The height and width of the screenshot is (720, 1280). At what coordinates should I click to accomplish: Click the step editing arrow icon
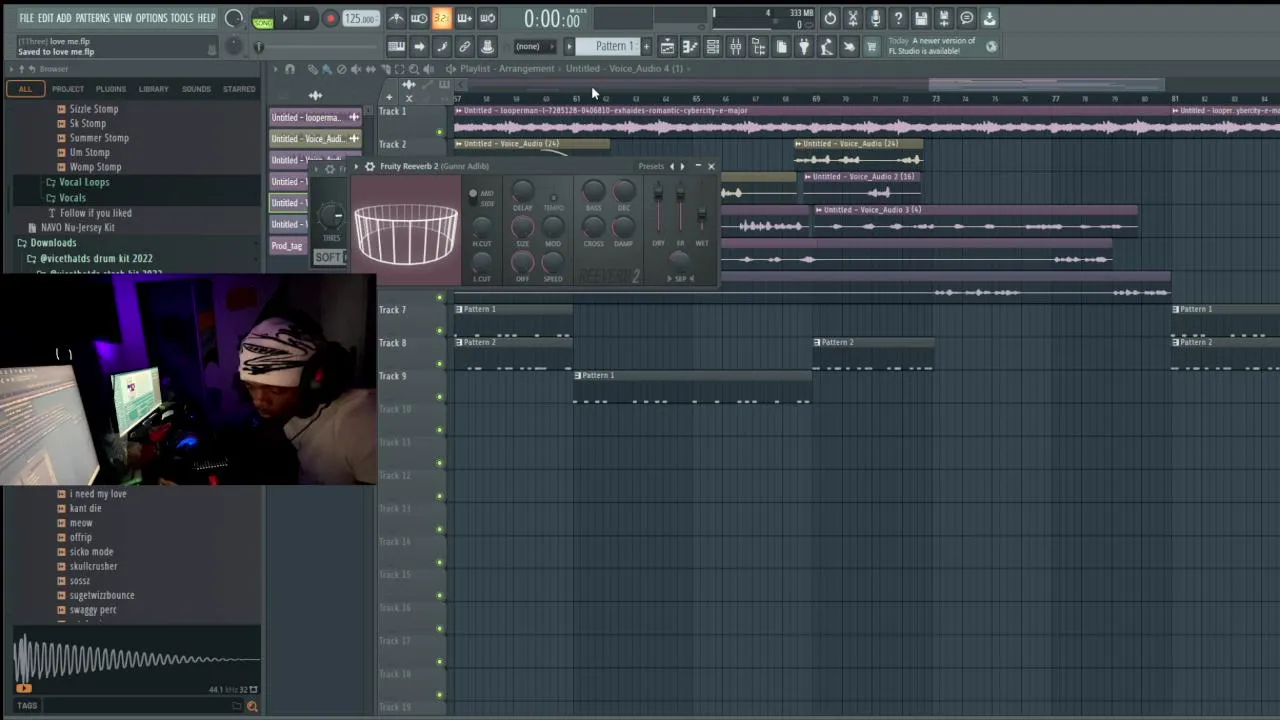419,46
